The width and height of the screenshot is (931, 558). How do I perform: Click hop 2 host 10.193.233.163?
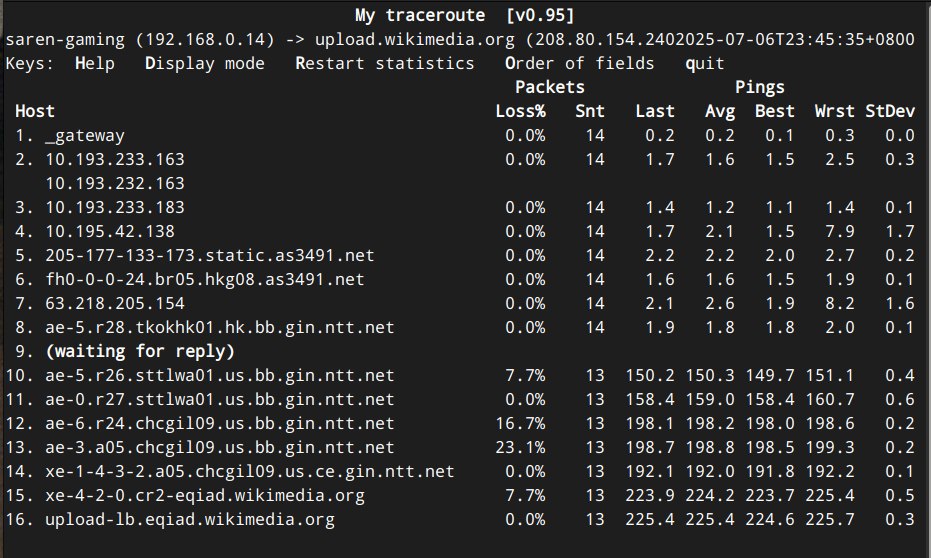[115, 159]
